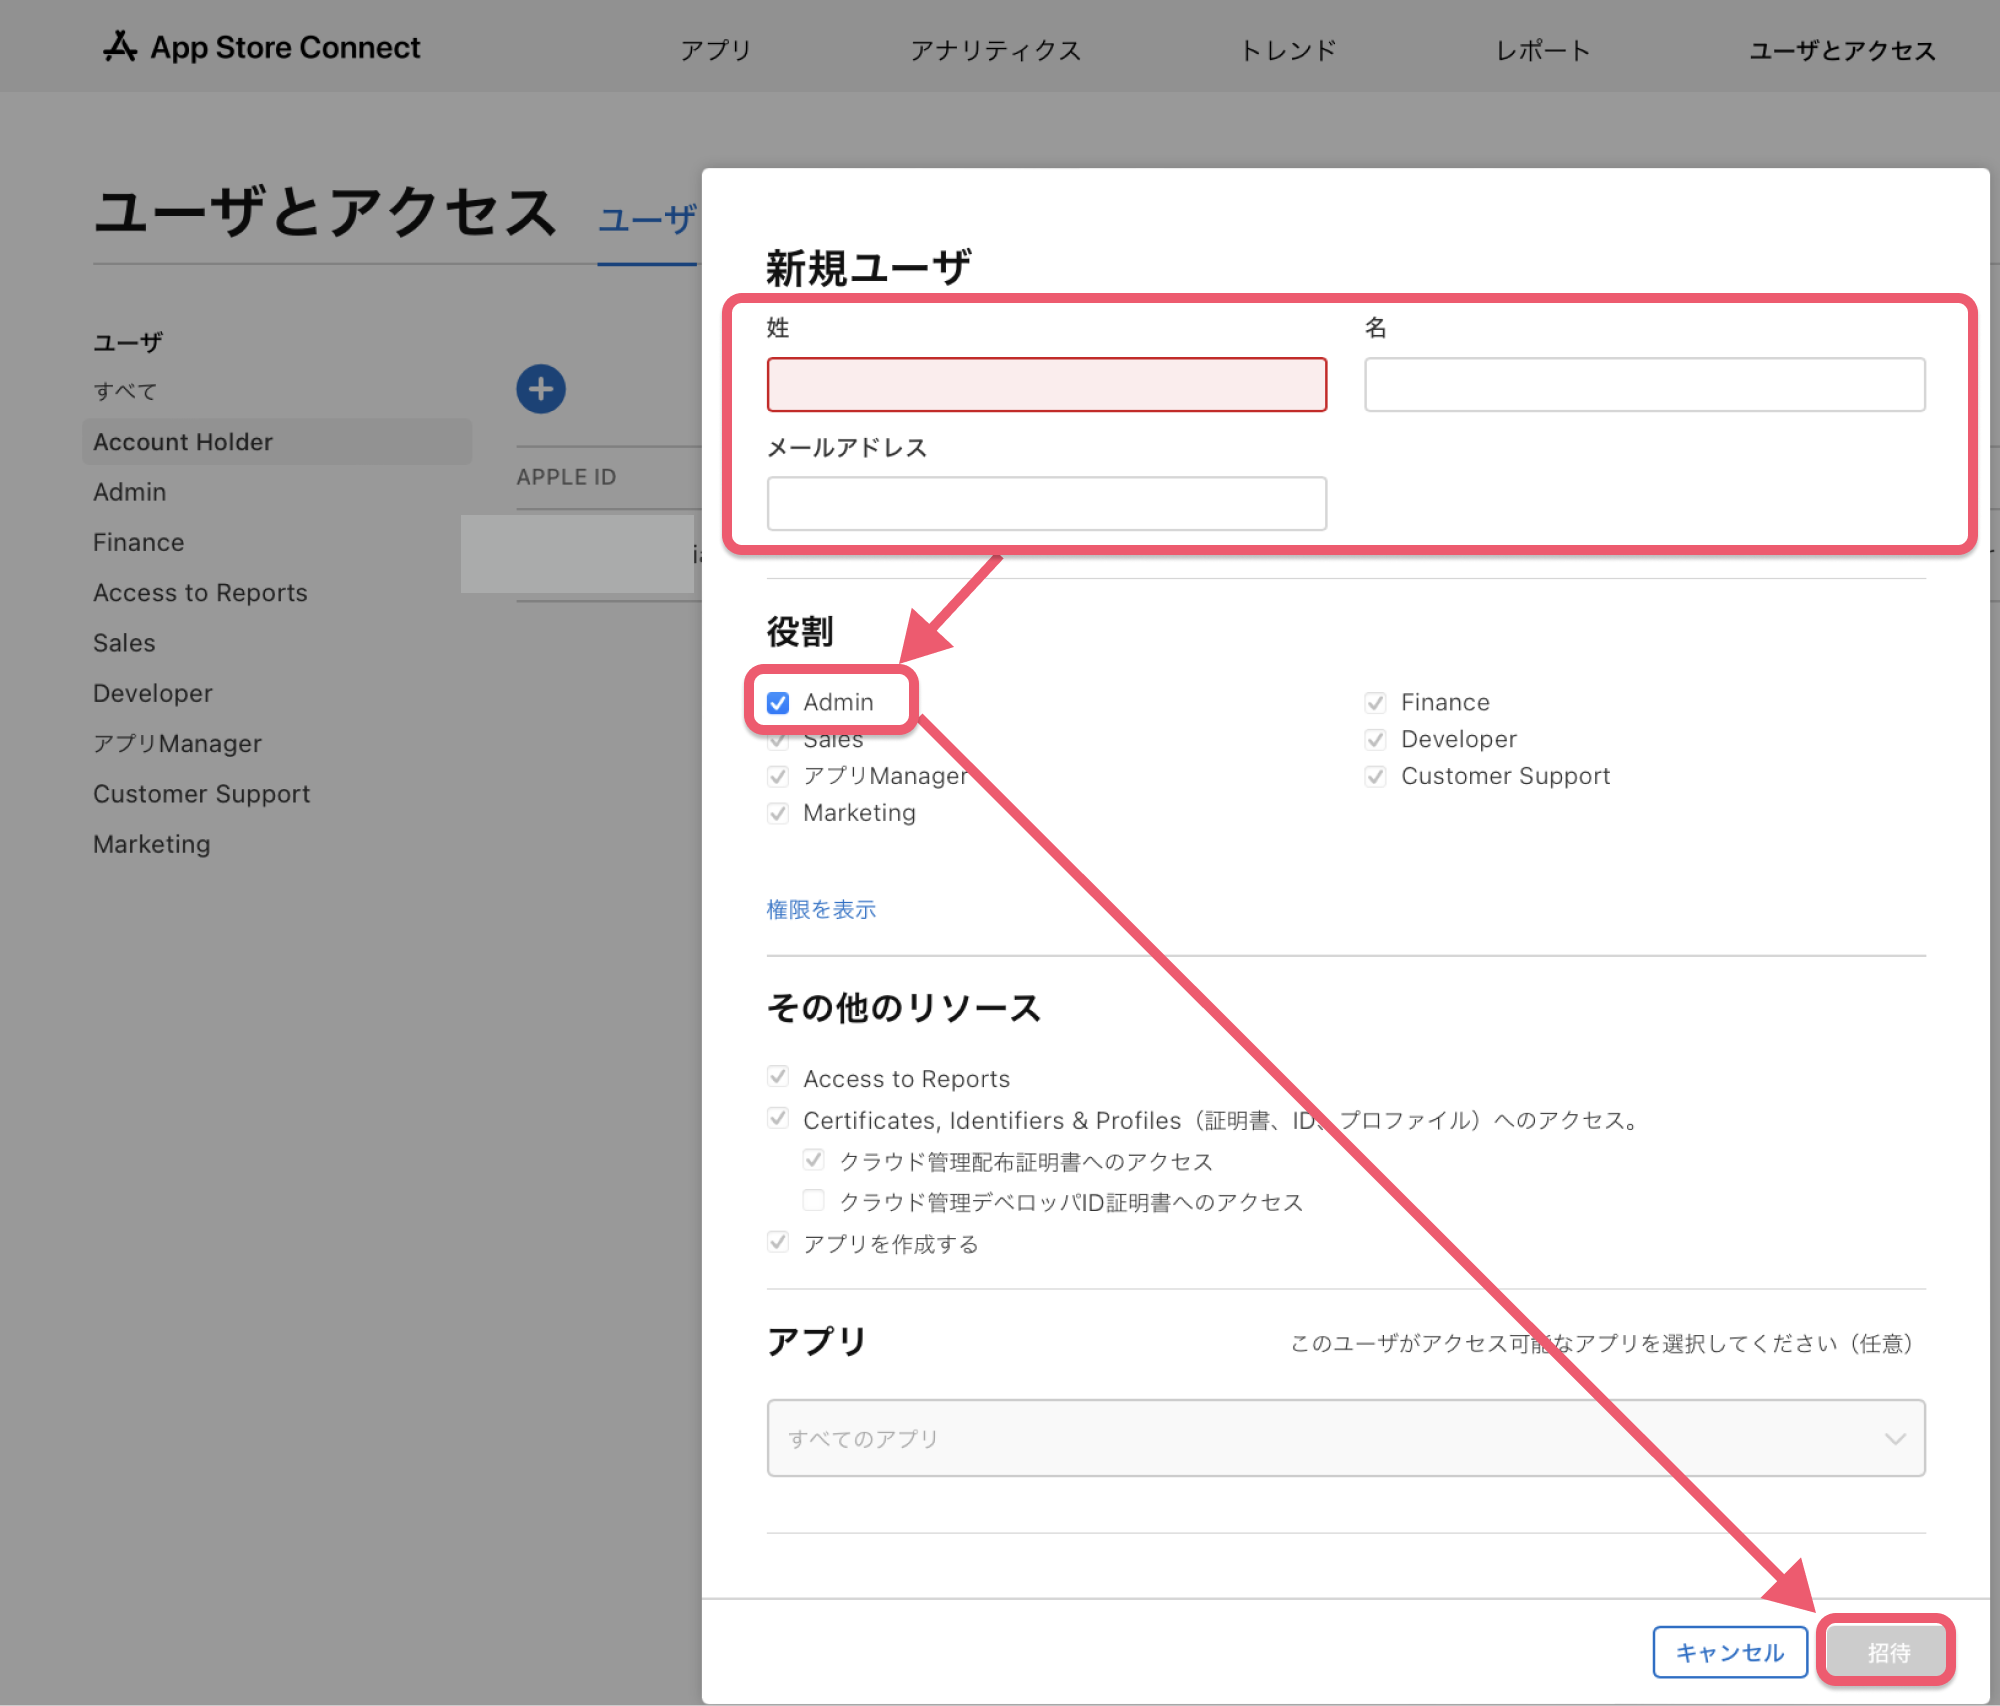
Task: Open the ユーザとアクセス navigation item
Action: pos(1842,50)
